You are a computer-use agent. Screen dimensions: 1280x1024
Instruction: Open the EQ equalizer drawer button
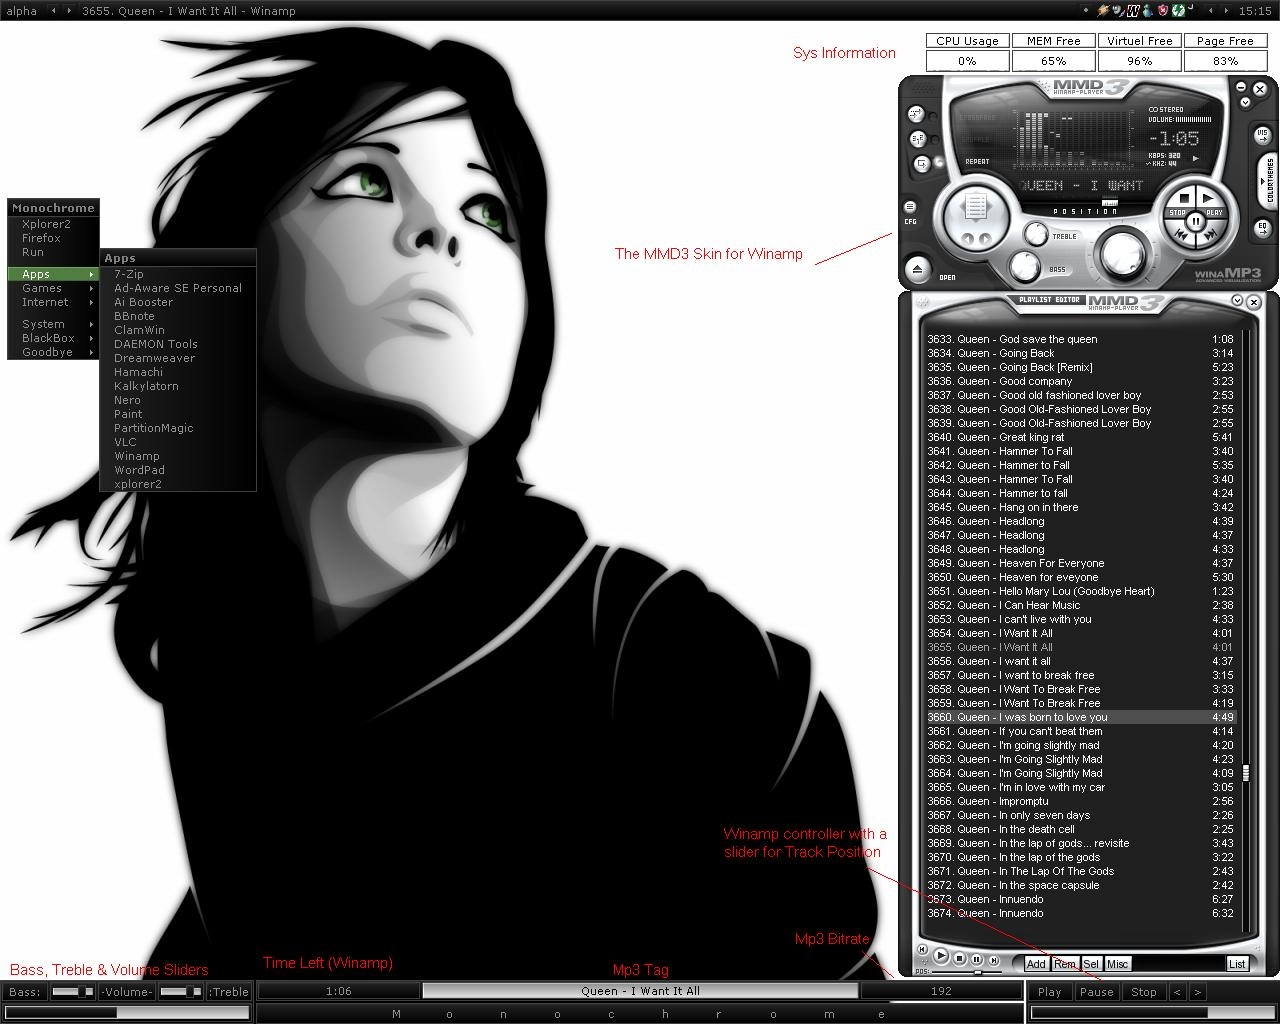[1263, 229]
